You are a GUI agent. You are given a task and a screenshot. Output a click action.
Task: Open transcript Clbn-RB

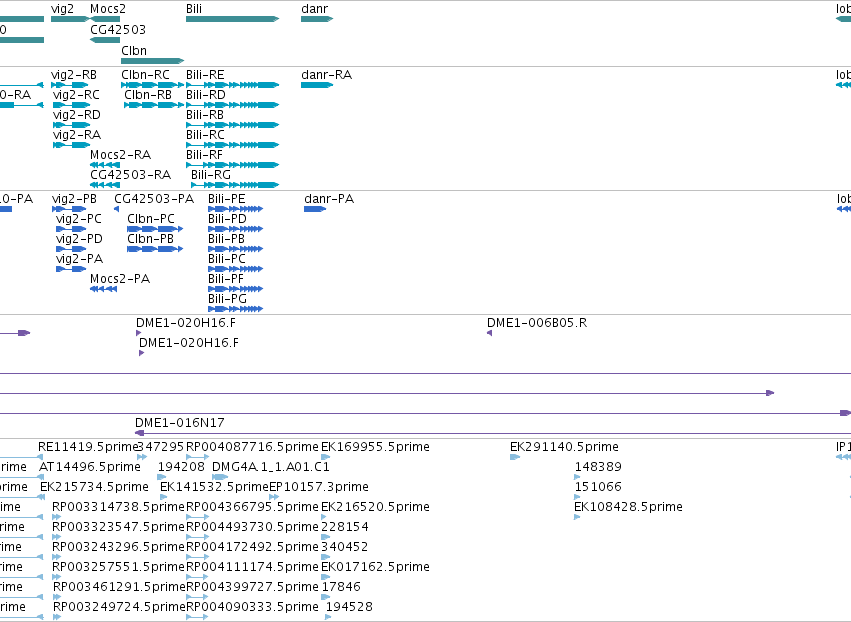(x=148, y=95)
